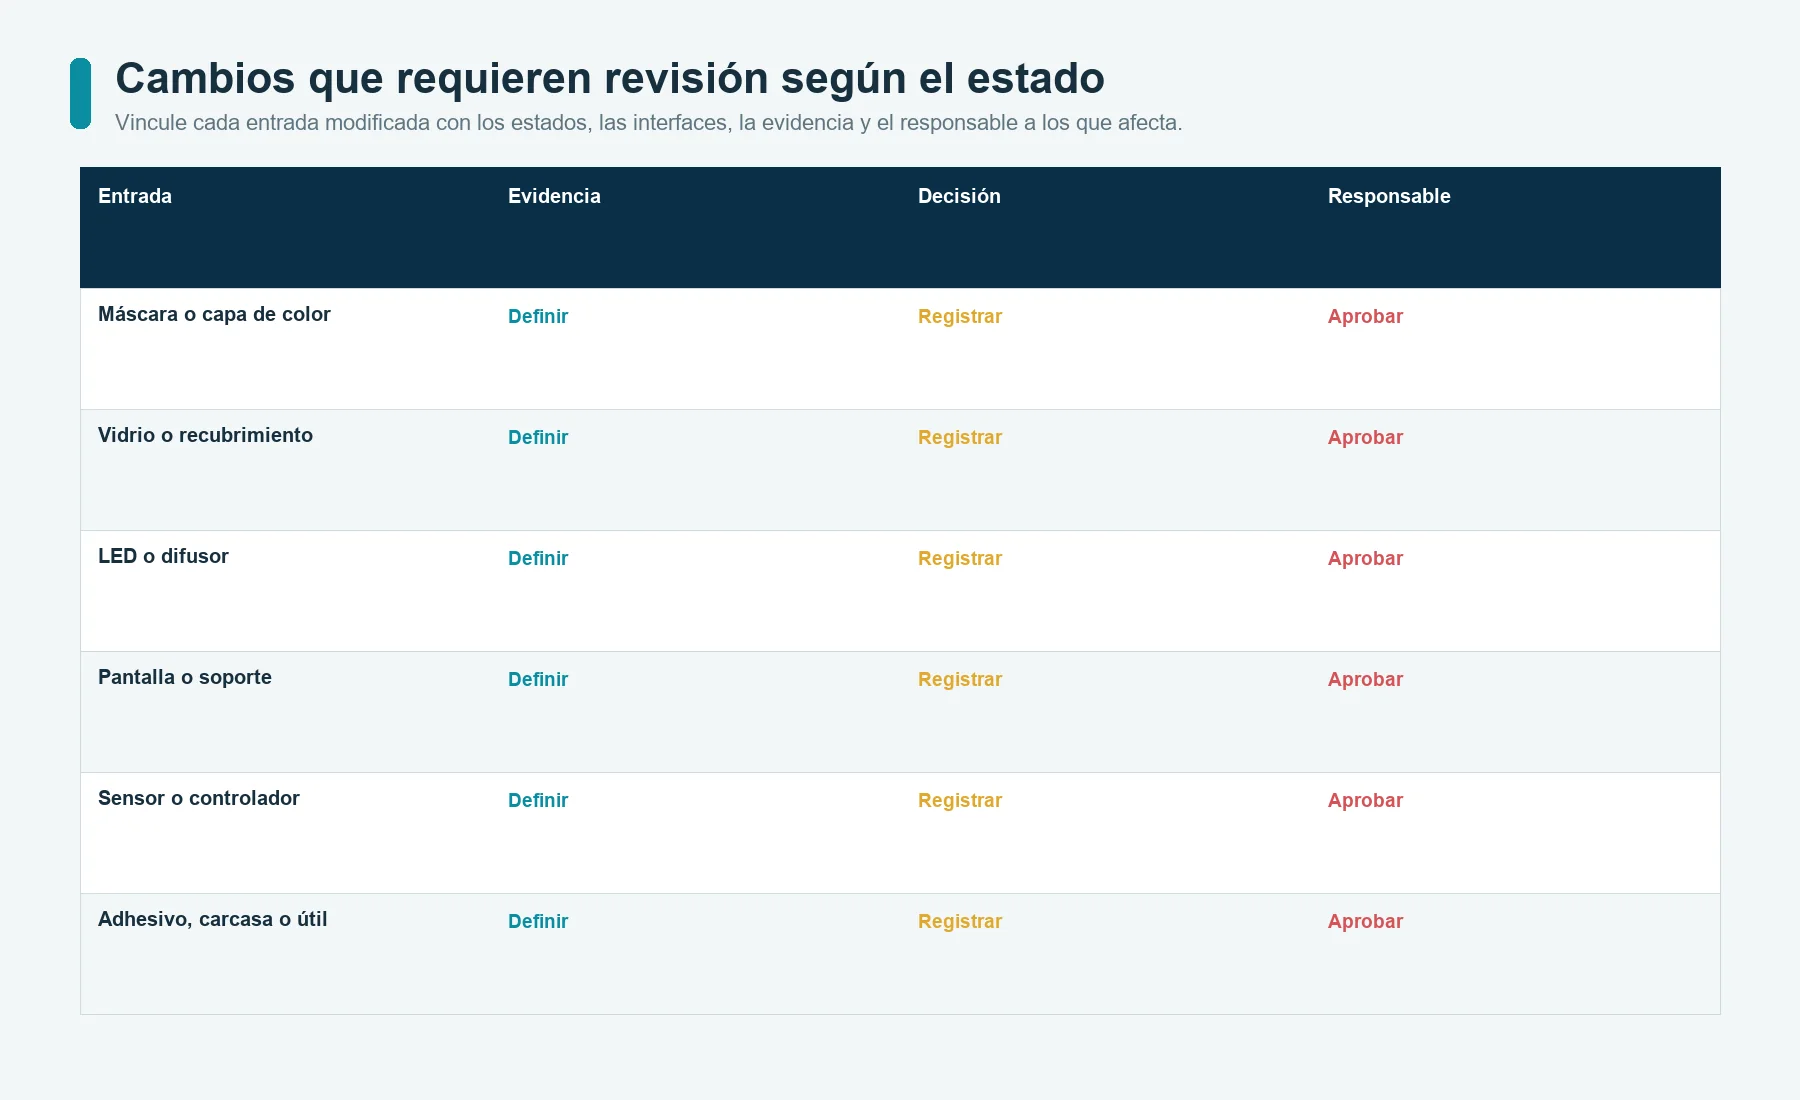Screen dimensions: 1800x1100
Task: Select 'Adhesivo, carcasa o útil' entry
Action: coord(213,919)
